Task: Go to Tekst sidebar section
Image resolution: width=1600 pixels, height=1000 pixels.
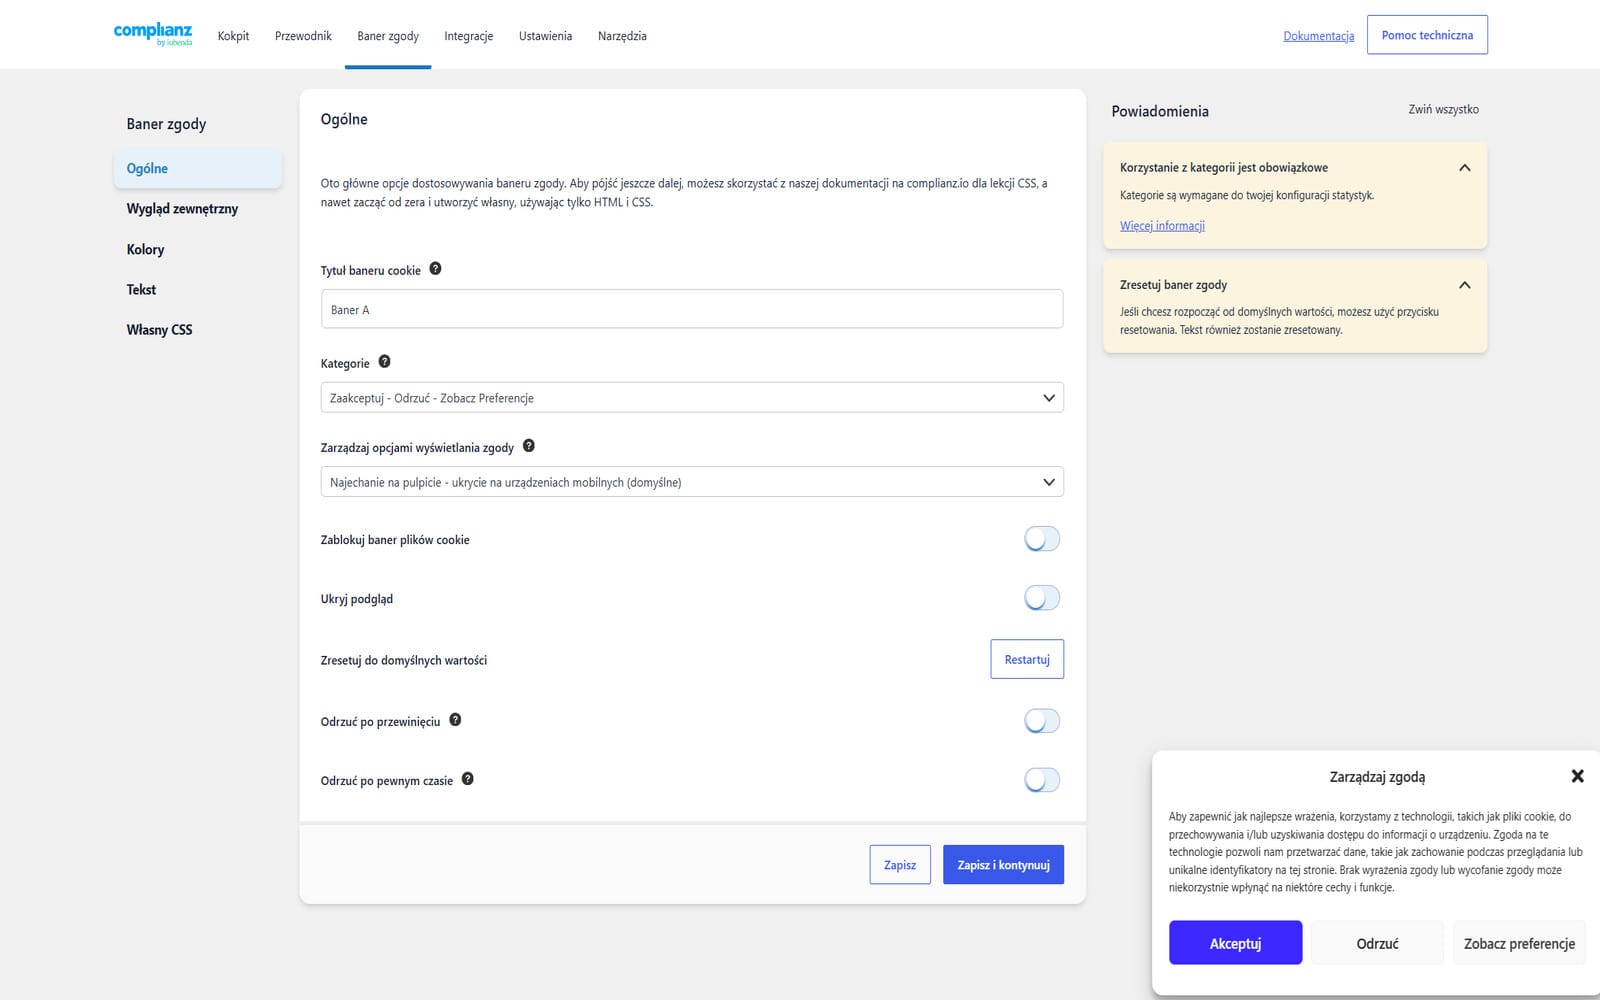Action: click(141, 290)
